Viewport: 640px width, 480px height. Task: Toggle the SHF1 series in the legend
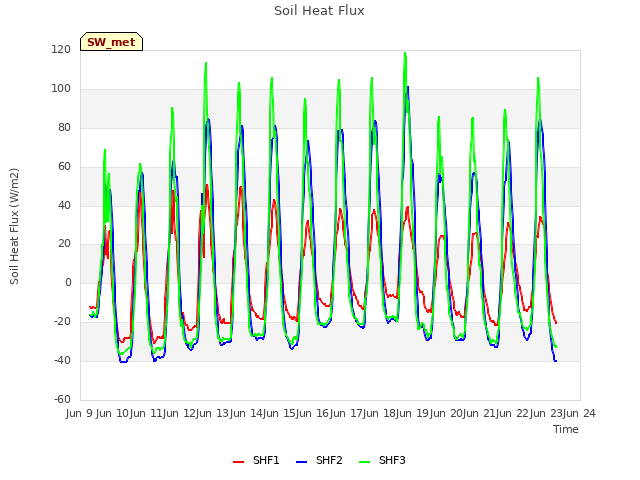(256, 460)
